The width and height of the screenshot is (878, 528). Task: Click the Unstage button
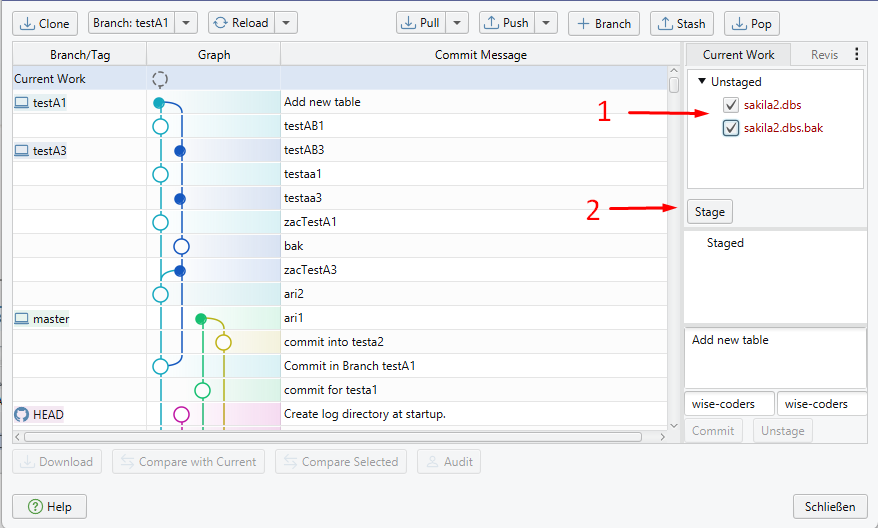(x=782, y=431)
